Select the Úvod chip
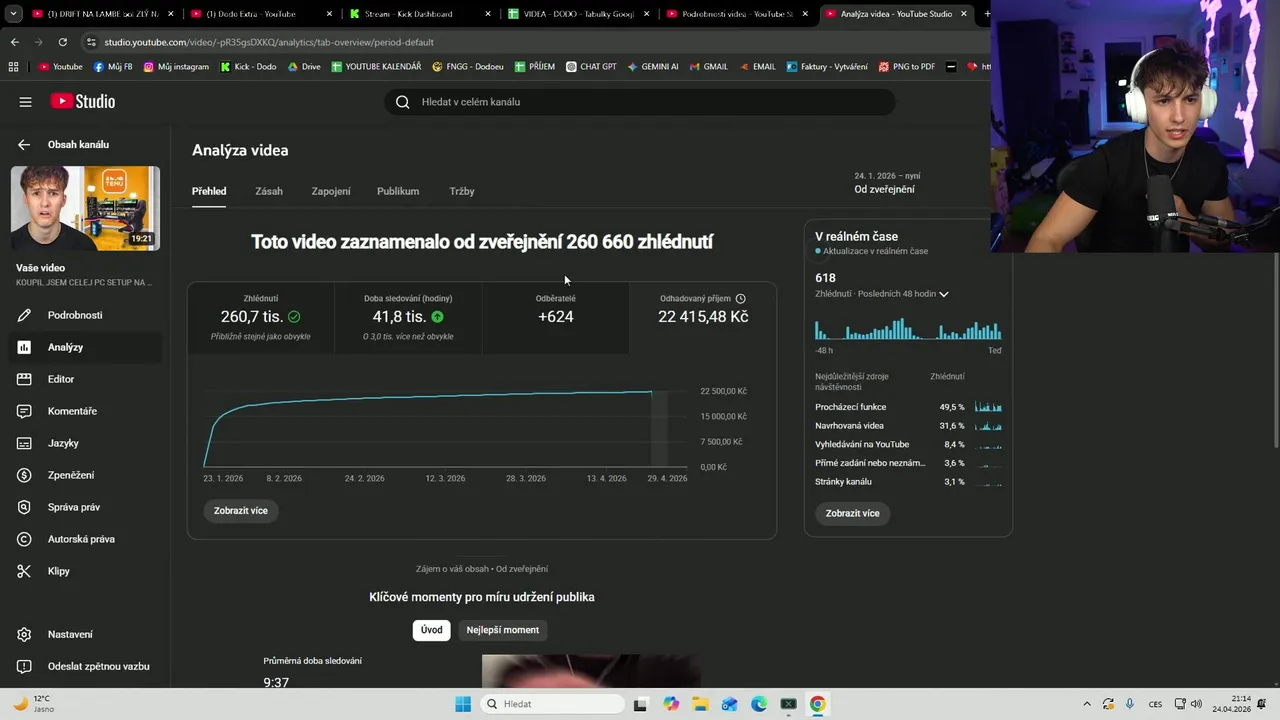The width and height of the screenshot is (1280, 720). click(431, 630)
